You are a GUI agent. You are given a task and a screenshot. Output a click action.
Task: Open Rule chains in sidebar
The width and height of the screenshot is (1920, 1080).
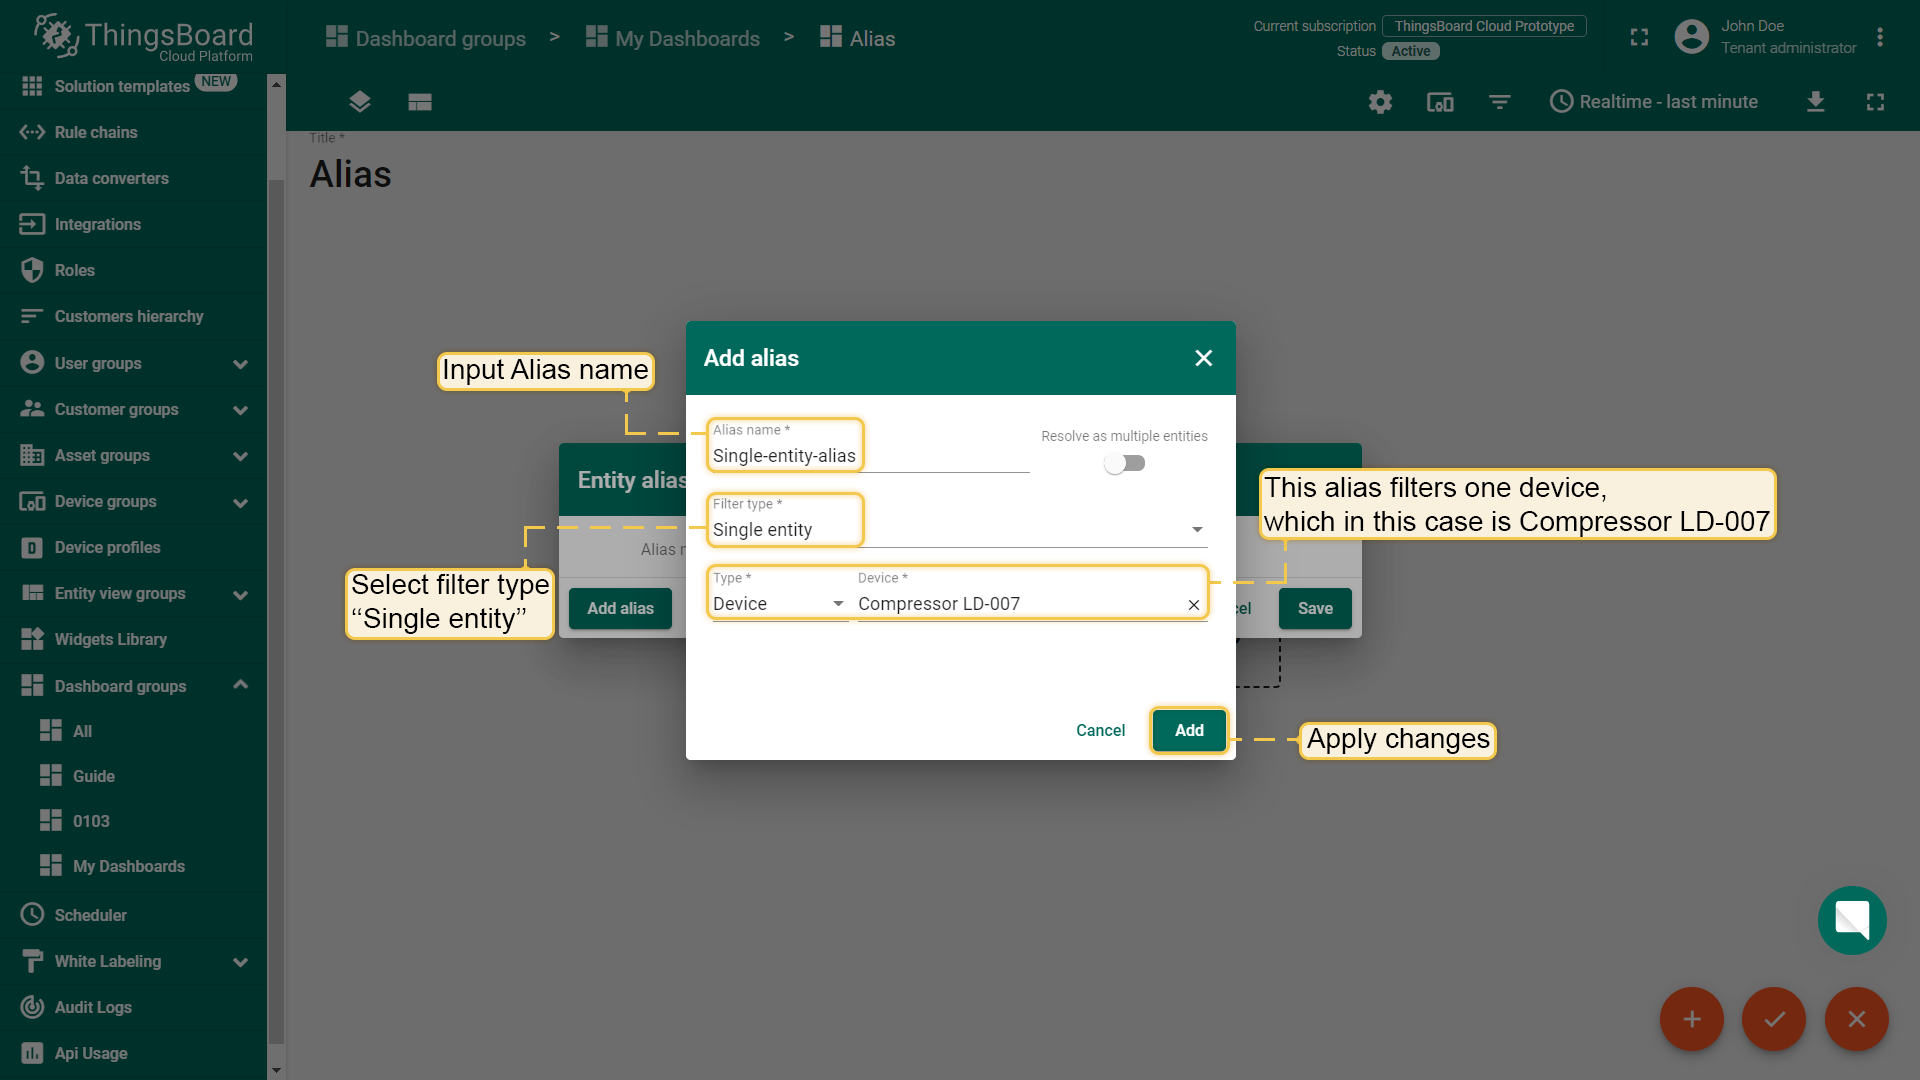pos(96,132)
